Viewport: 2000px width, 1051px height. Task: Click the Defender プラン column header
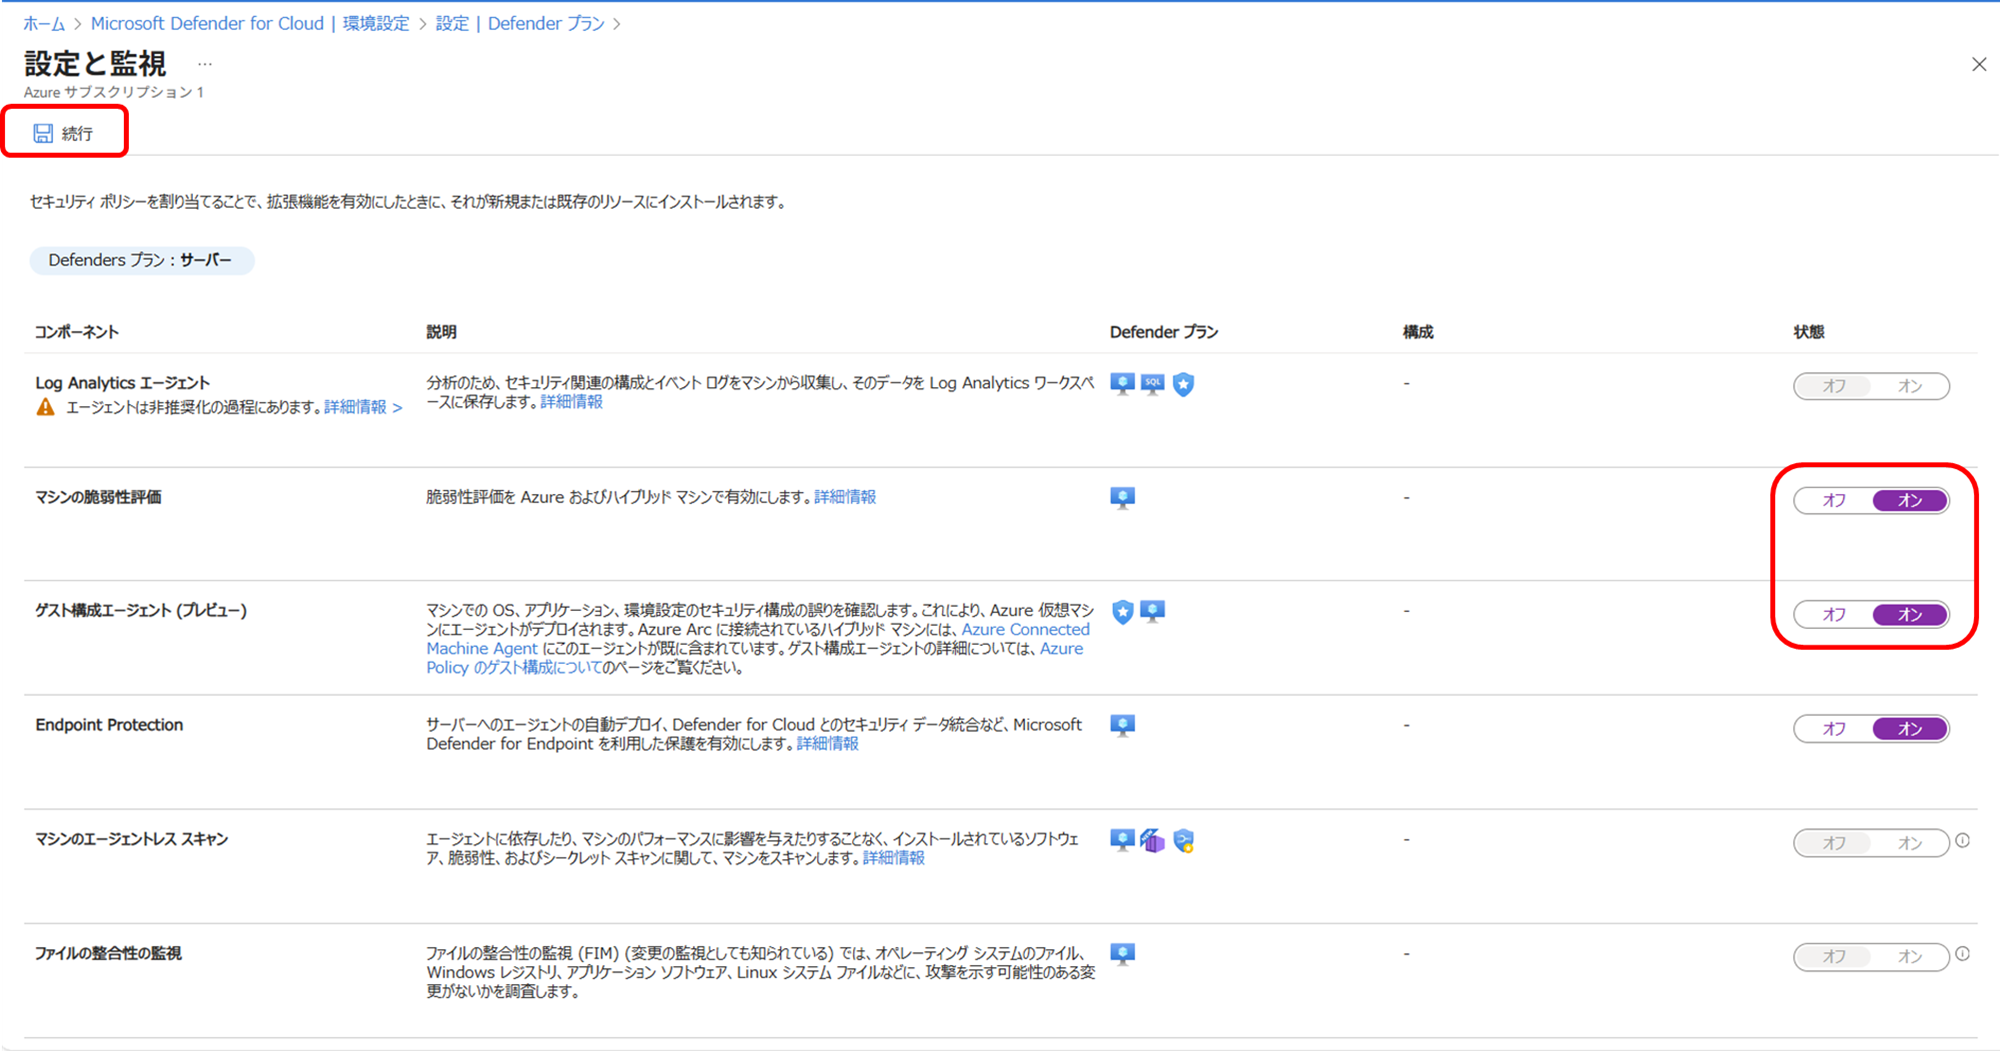pyautogui.click(x=1164, y=332)
